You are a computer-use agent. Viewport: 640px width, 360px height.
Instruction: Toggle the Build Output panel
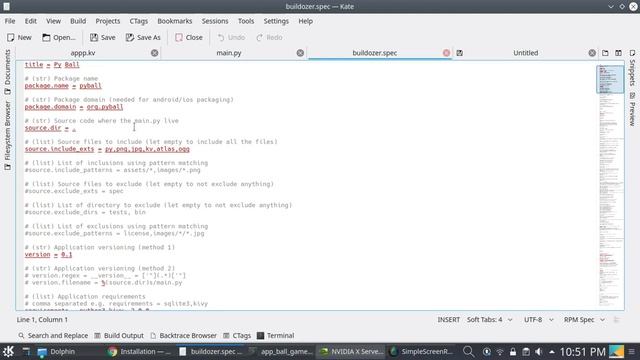click(119, 336)
